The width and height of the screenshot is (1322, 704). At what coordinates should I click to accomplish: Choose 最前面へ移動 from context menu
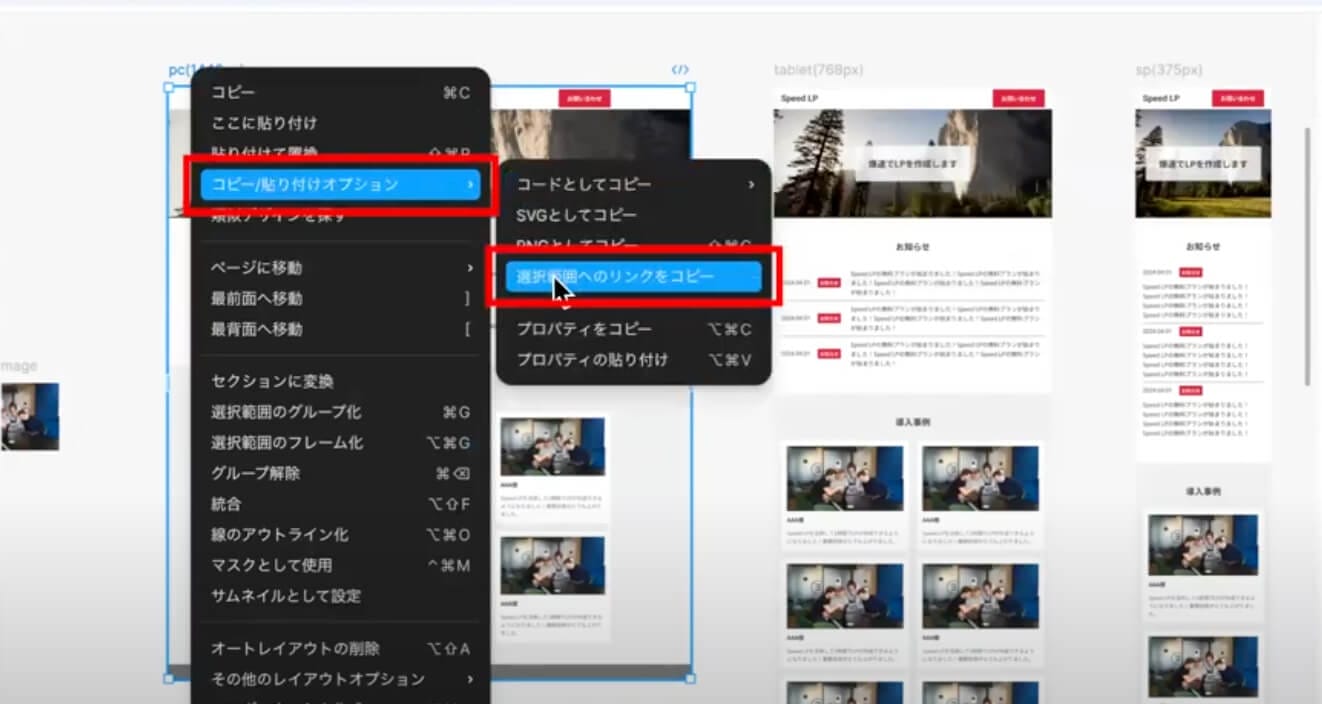click(257, 298)
